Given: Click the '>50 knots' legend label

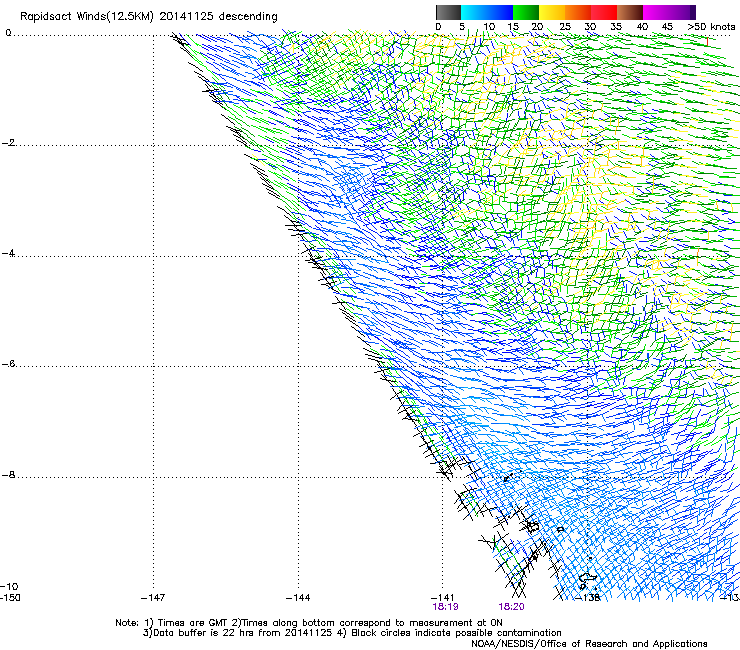Looking at the screenshot, I should [x=711, y=27].
